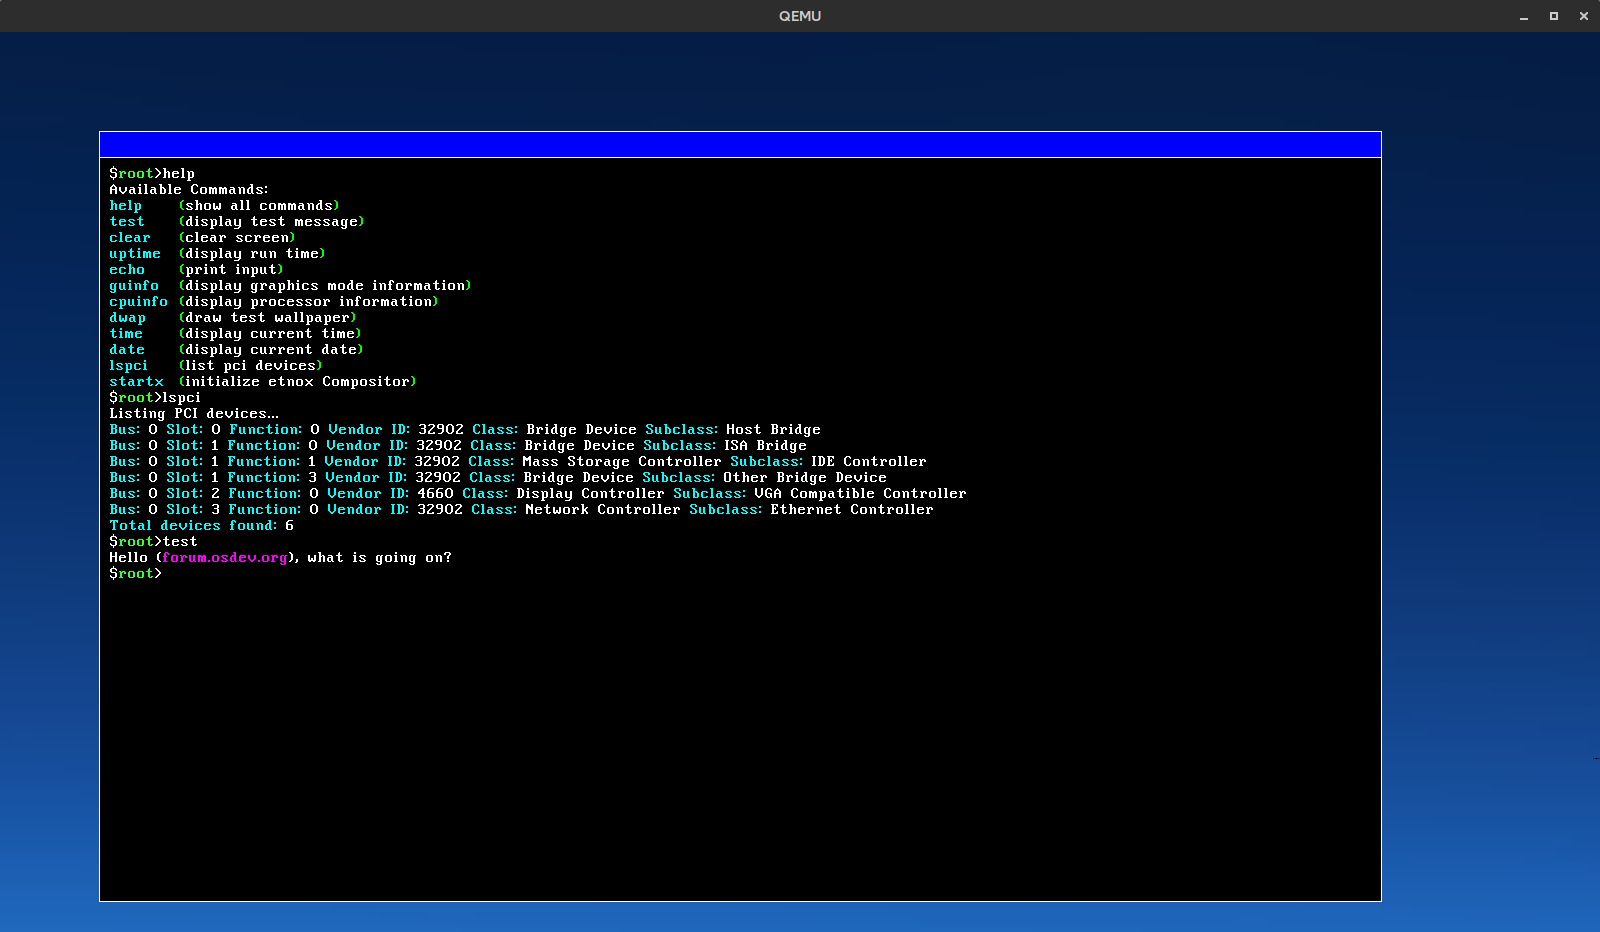Click the QEMU window title text
This screenshot has height=932, width=1600.
800,16
